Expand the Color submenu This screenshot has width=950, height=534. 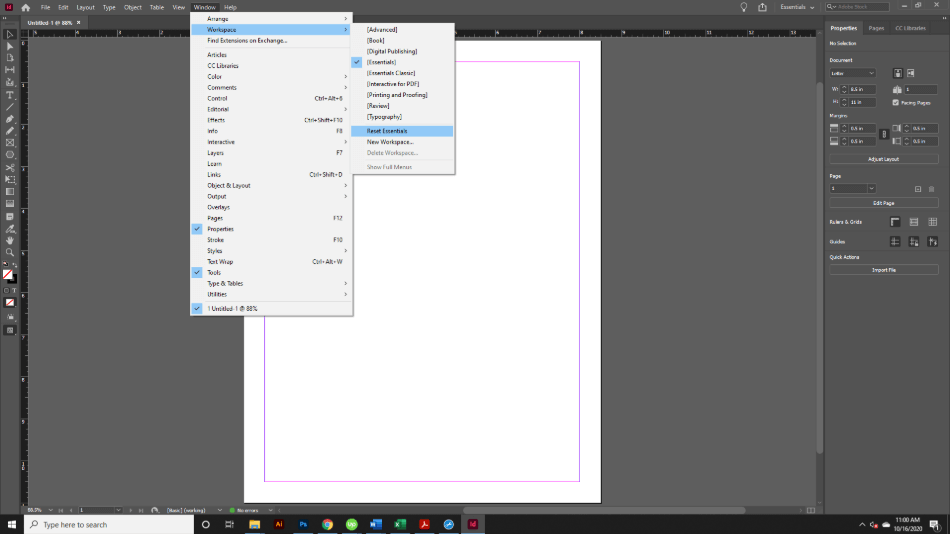click(x=272, y=76)
